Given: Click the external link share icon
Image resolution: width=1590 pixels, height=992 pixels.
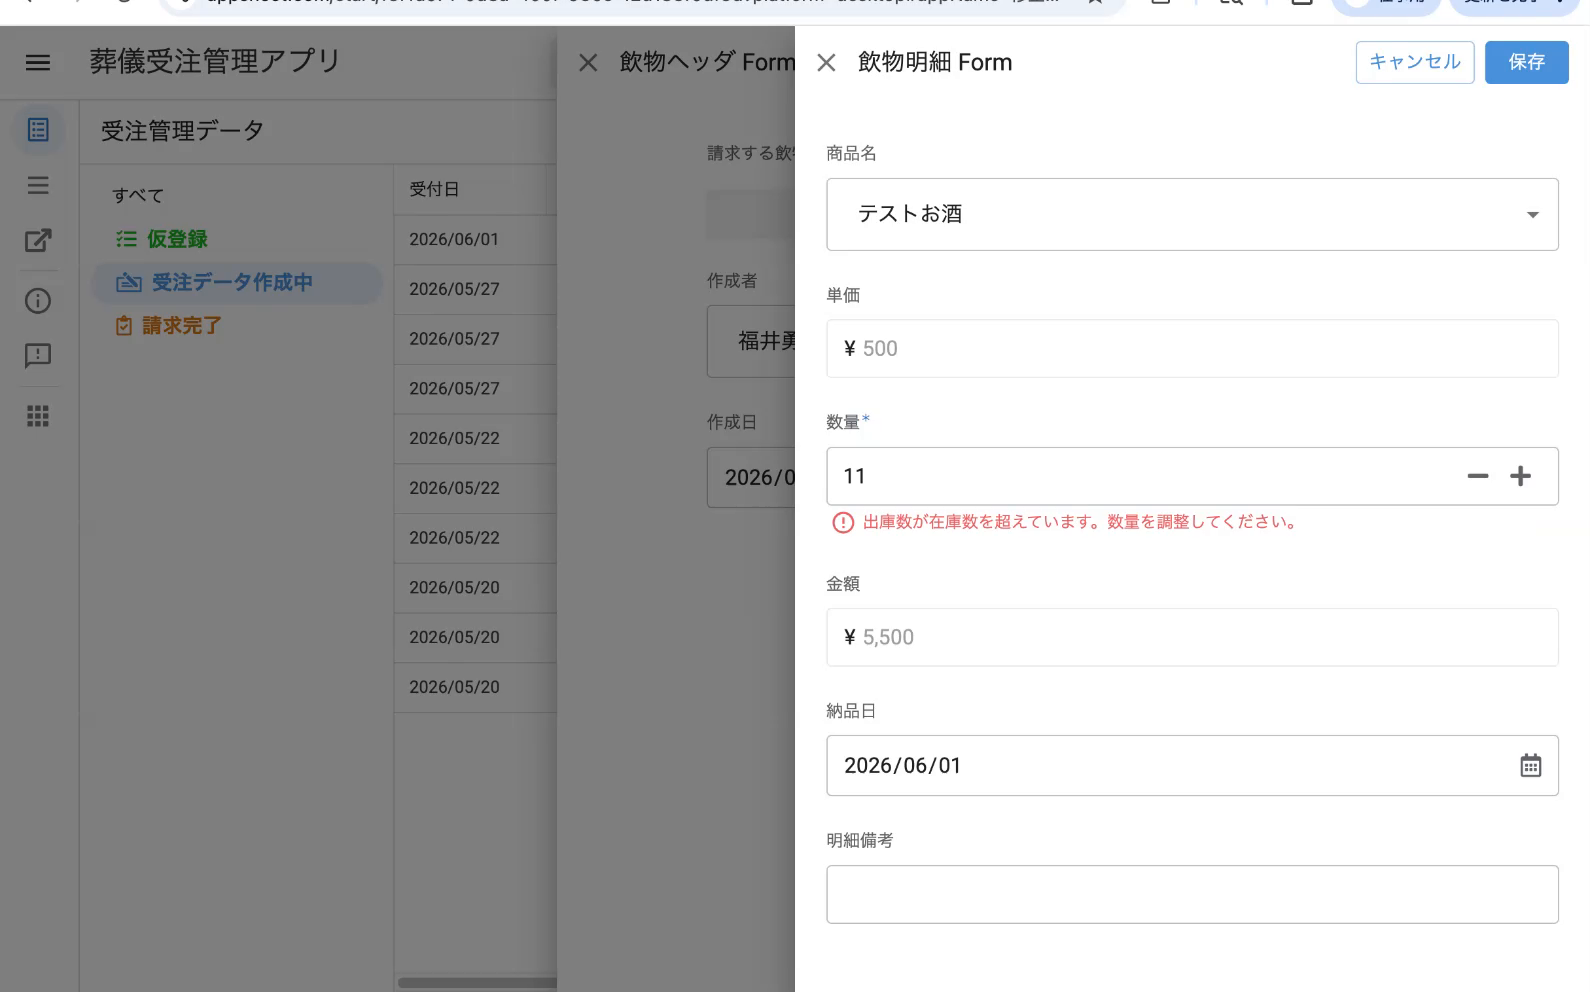Looking at the screenshot, I should tap(38, 241).
